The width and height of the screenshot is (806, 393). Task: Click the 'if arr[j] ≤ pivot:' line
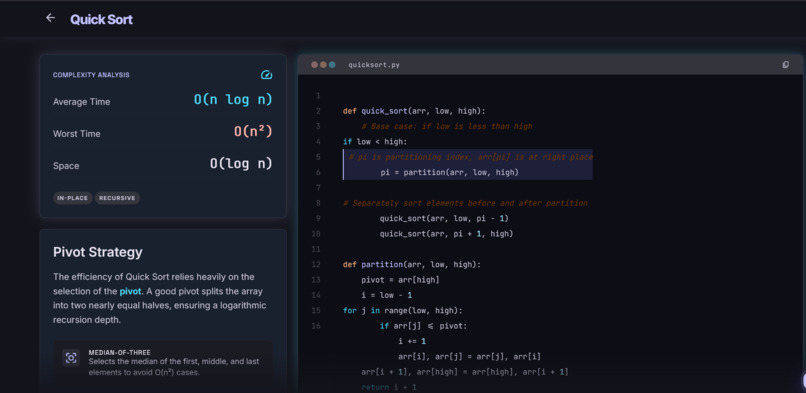[x=423, y=326]
